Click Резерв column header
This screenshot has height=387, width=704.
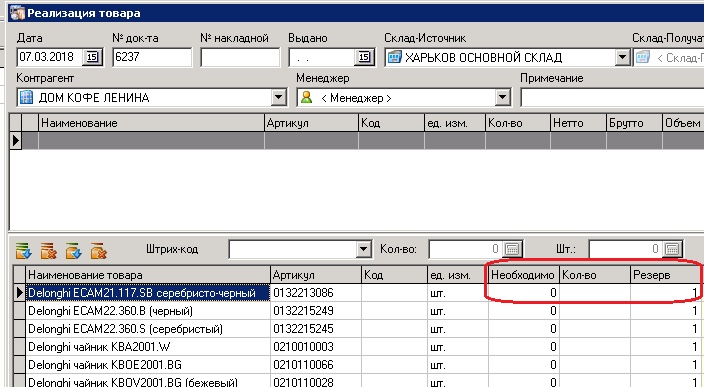point(665,275)
